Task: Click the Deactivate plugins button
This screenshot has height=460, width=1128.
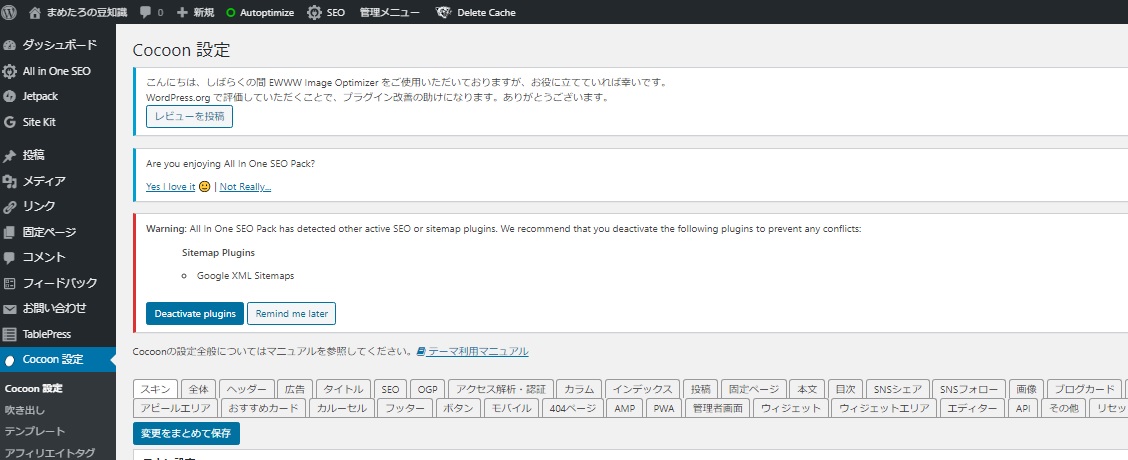Action: 195,314
